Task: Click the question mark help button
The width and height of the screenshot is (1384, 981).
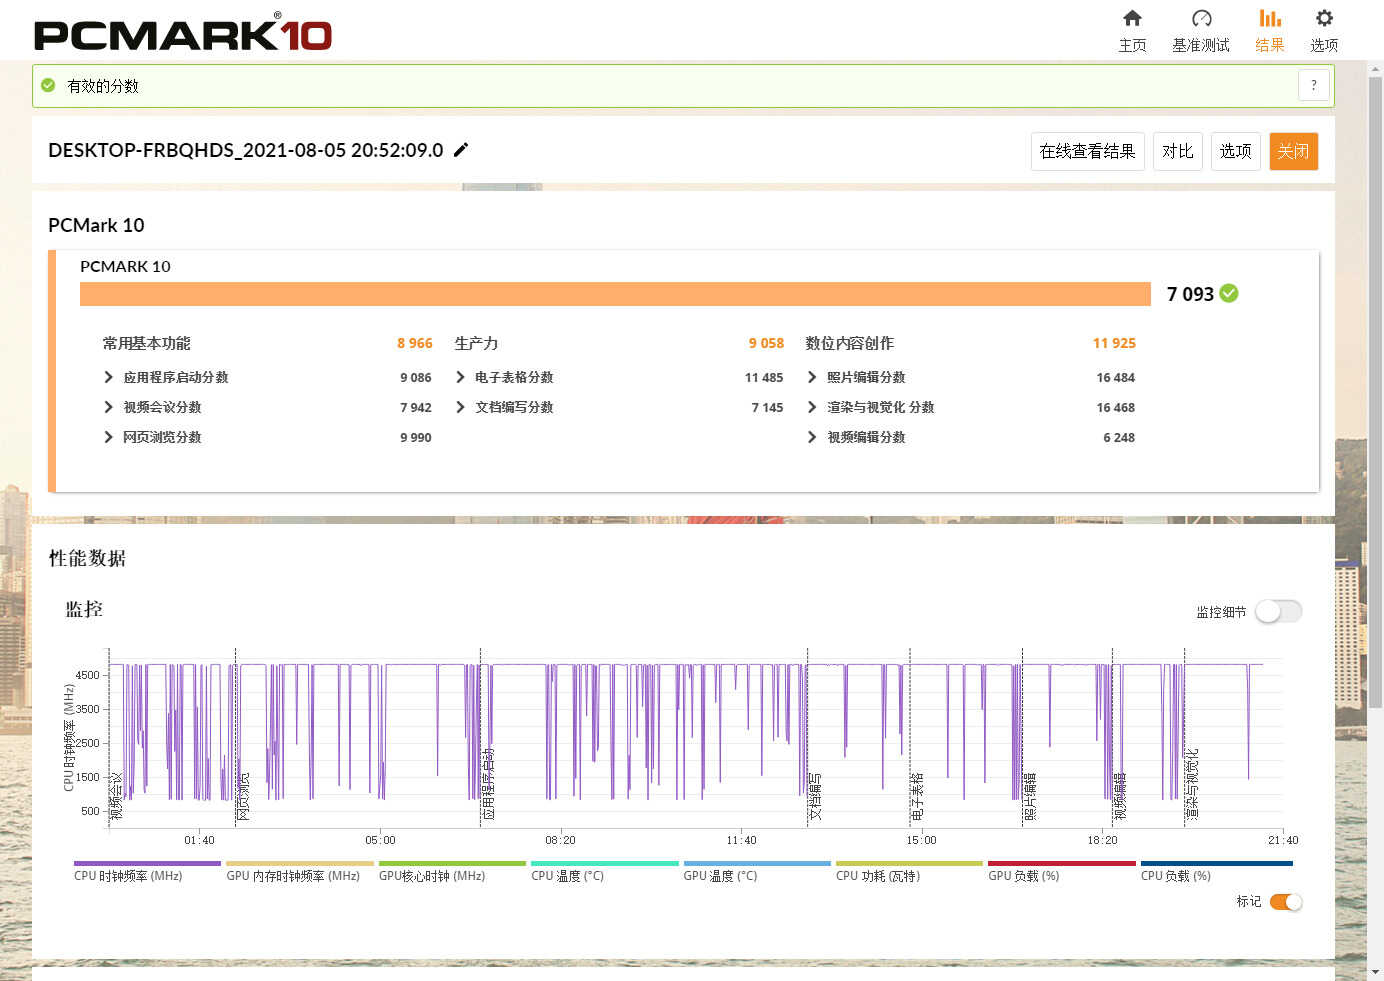Action: [x=1313, y=85]
